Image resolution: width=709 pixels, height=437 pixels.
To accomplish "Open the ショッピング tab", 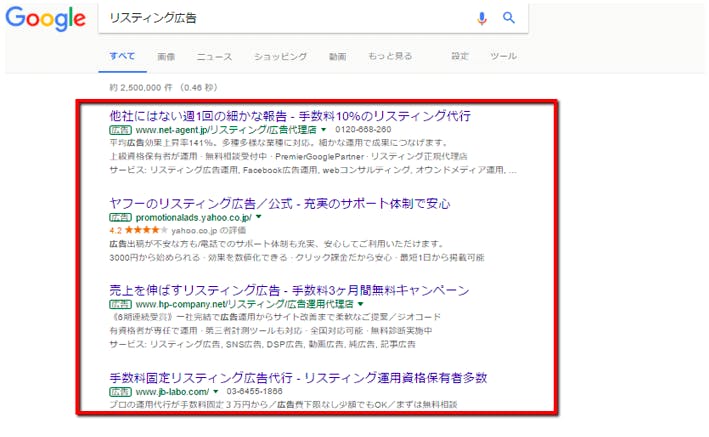I will point(280,57).
